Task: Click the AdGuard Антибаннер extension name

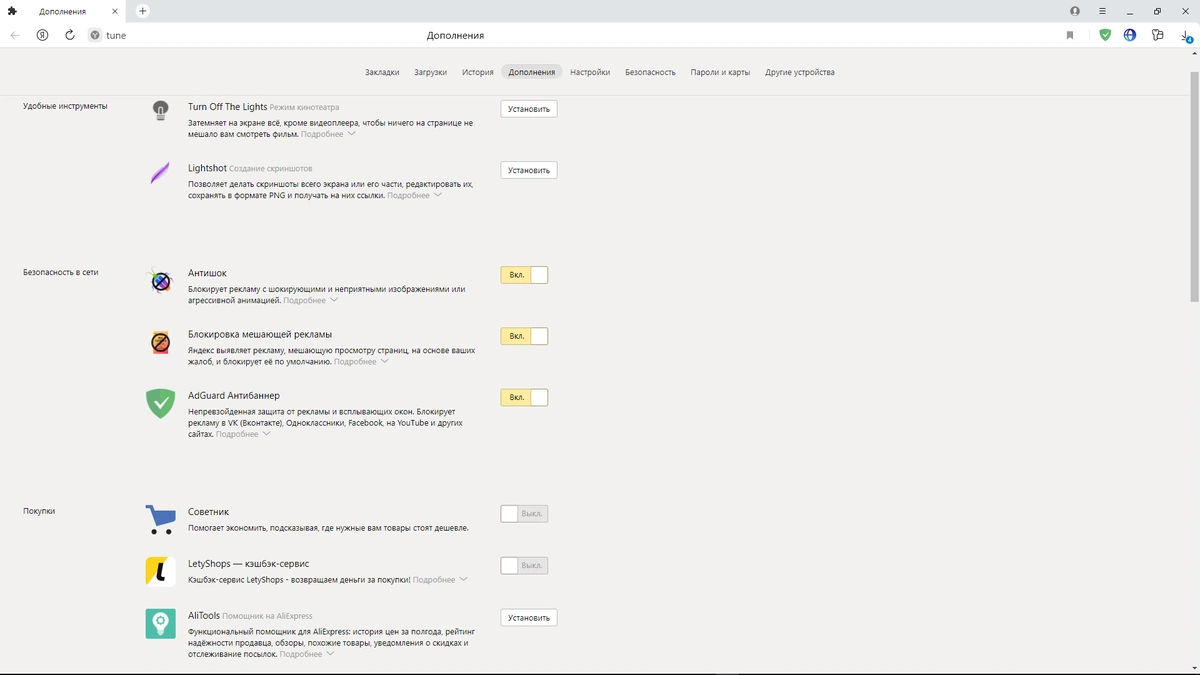Action: point(234,396)
